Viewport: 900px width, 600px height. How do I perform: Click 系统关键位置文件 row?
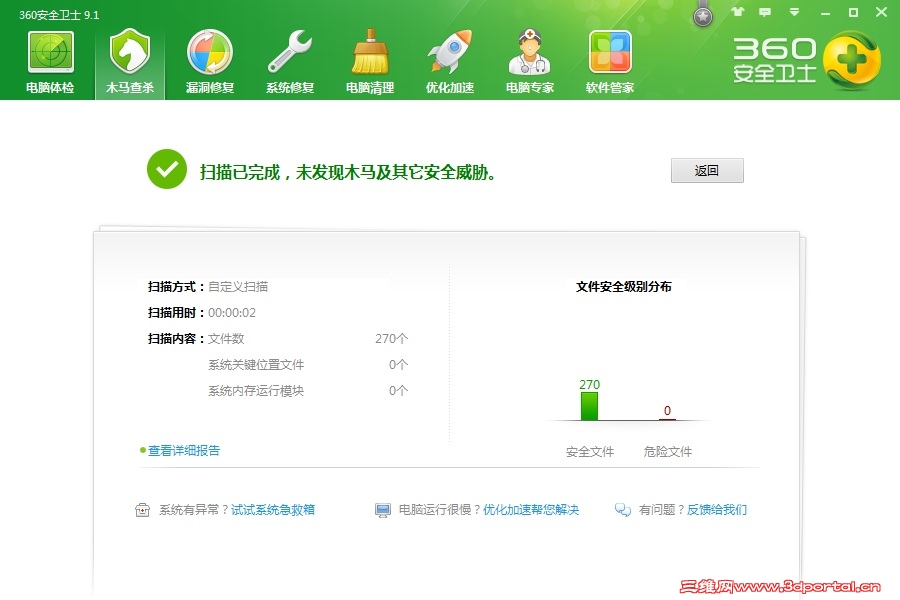[x=256, y=365]
